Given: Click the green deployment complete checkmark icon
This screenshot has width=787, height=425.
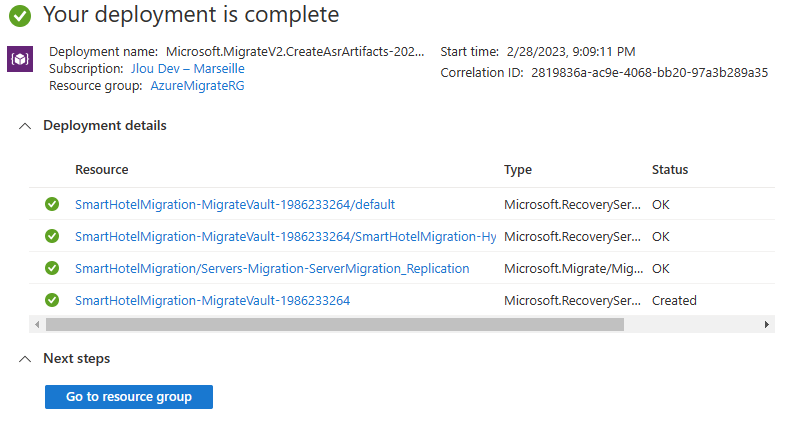Looking at the screenshot, I should 20,16.
